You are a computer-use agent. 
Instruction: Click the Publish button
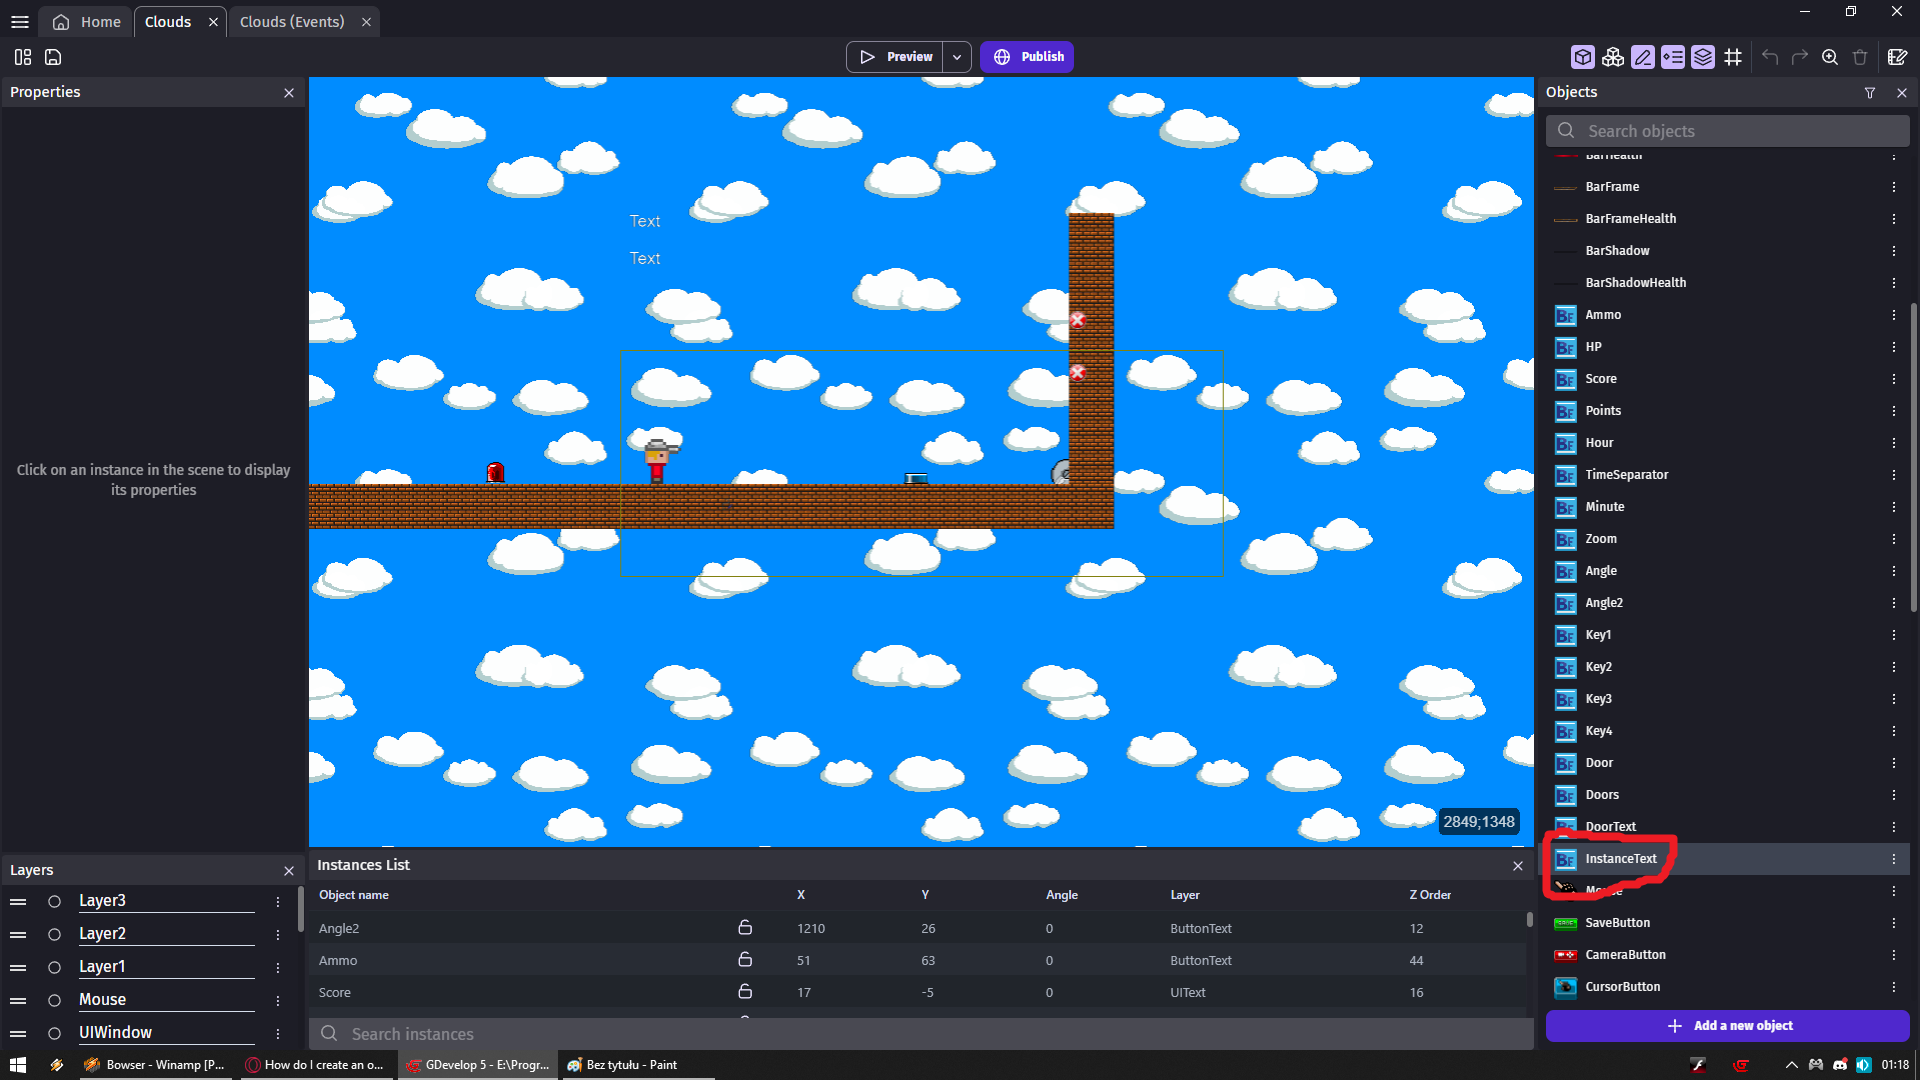[x=1028, y=57]
